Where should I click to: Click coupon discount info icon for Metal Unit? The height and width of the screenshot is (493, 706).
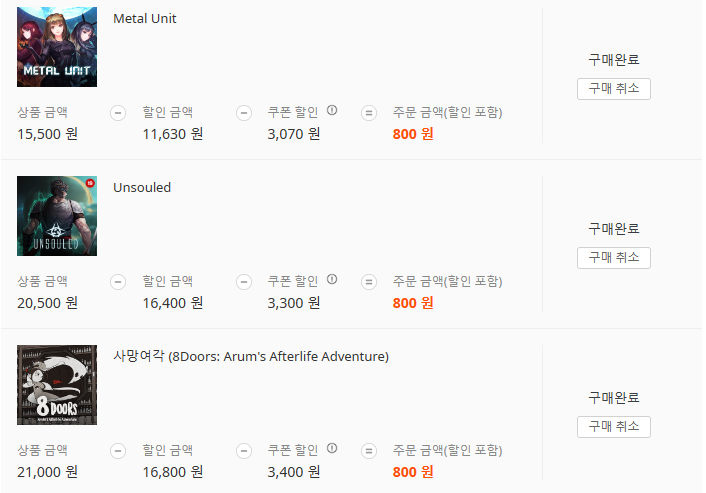coord(332,111)
